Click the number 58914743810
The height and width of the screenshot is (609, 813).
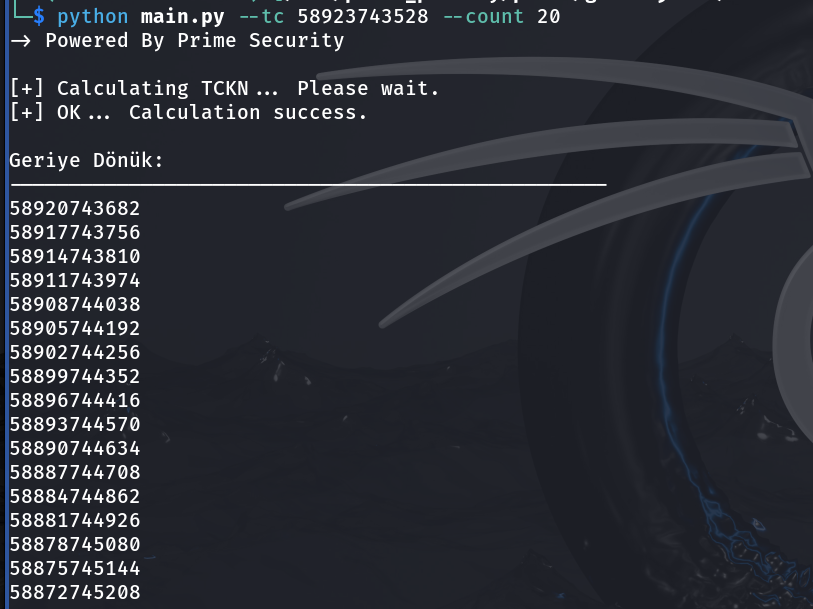(x=75, y=257)
